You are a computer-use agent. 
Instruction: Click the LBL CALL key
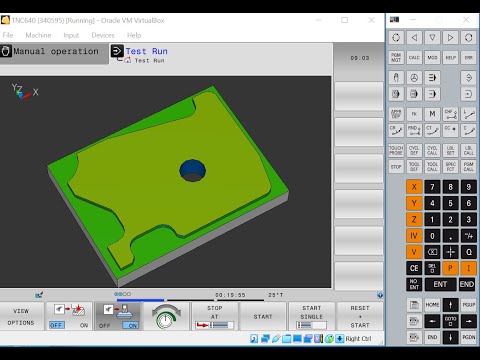468,150
